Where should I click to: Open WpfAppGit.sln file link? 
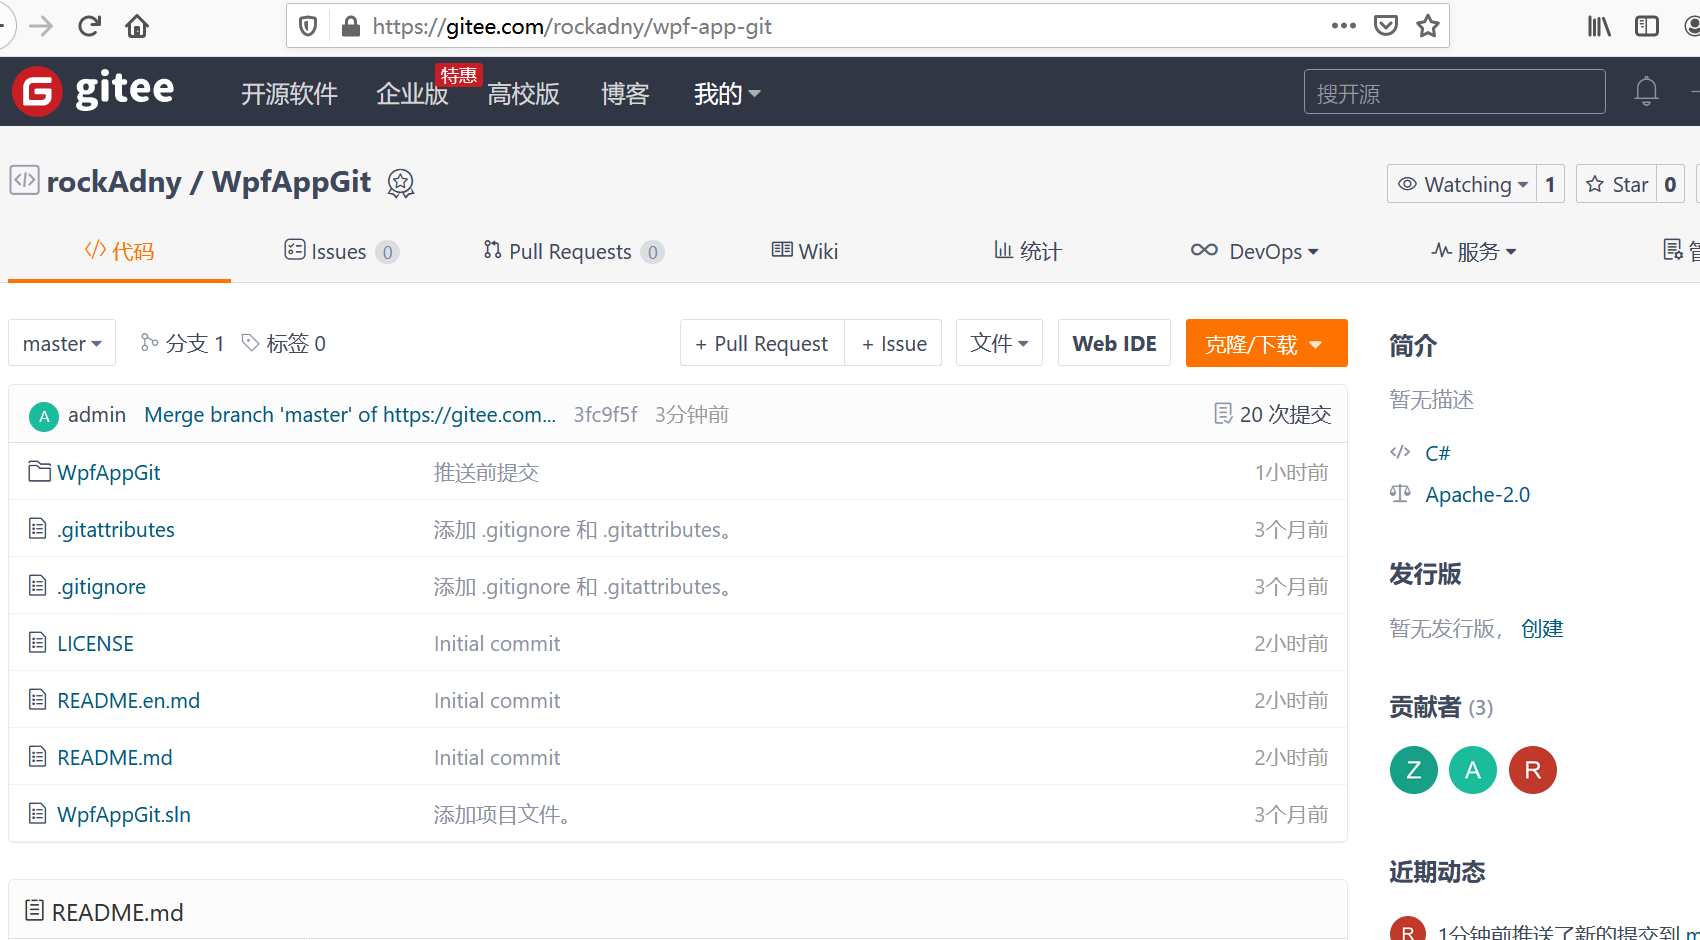tap(124, 814)
